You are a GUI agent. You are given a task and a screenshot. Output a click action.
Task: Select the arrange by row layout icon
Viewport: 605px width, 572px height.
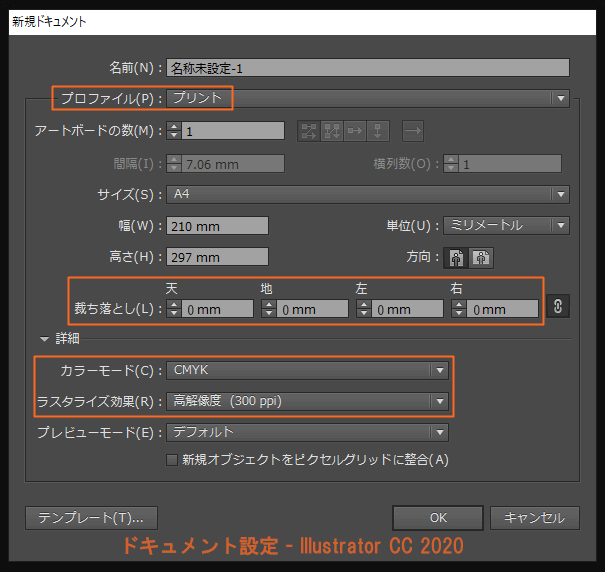(x=354, y=131)
